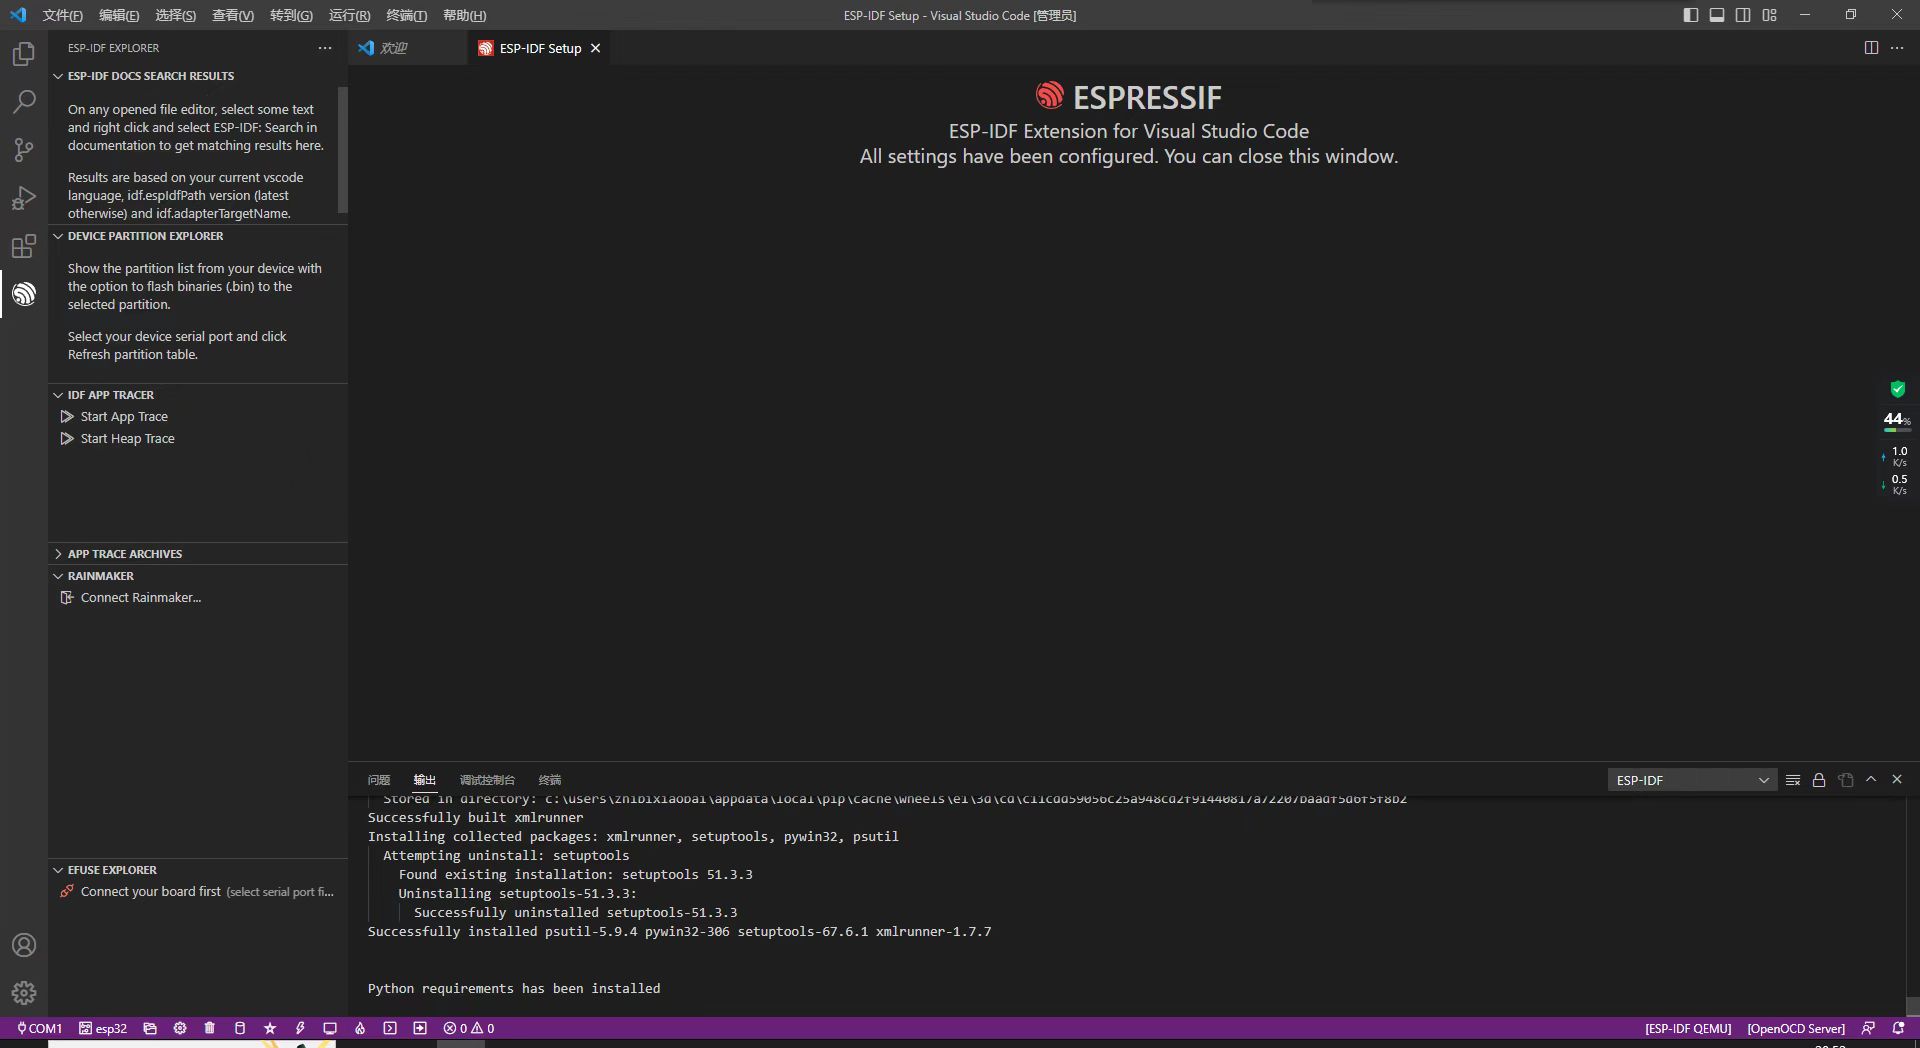Clear the output panel

click(x=1793, y=780)
